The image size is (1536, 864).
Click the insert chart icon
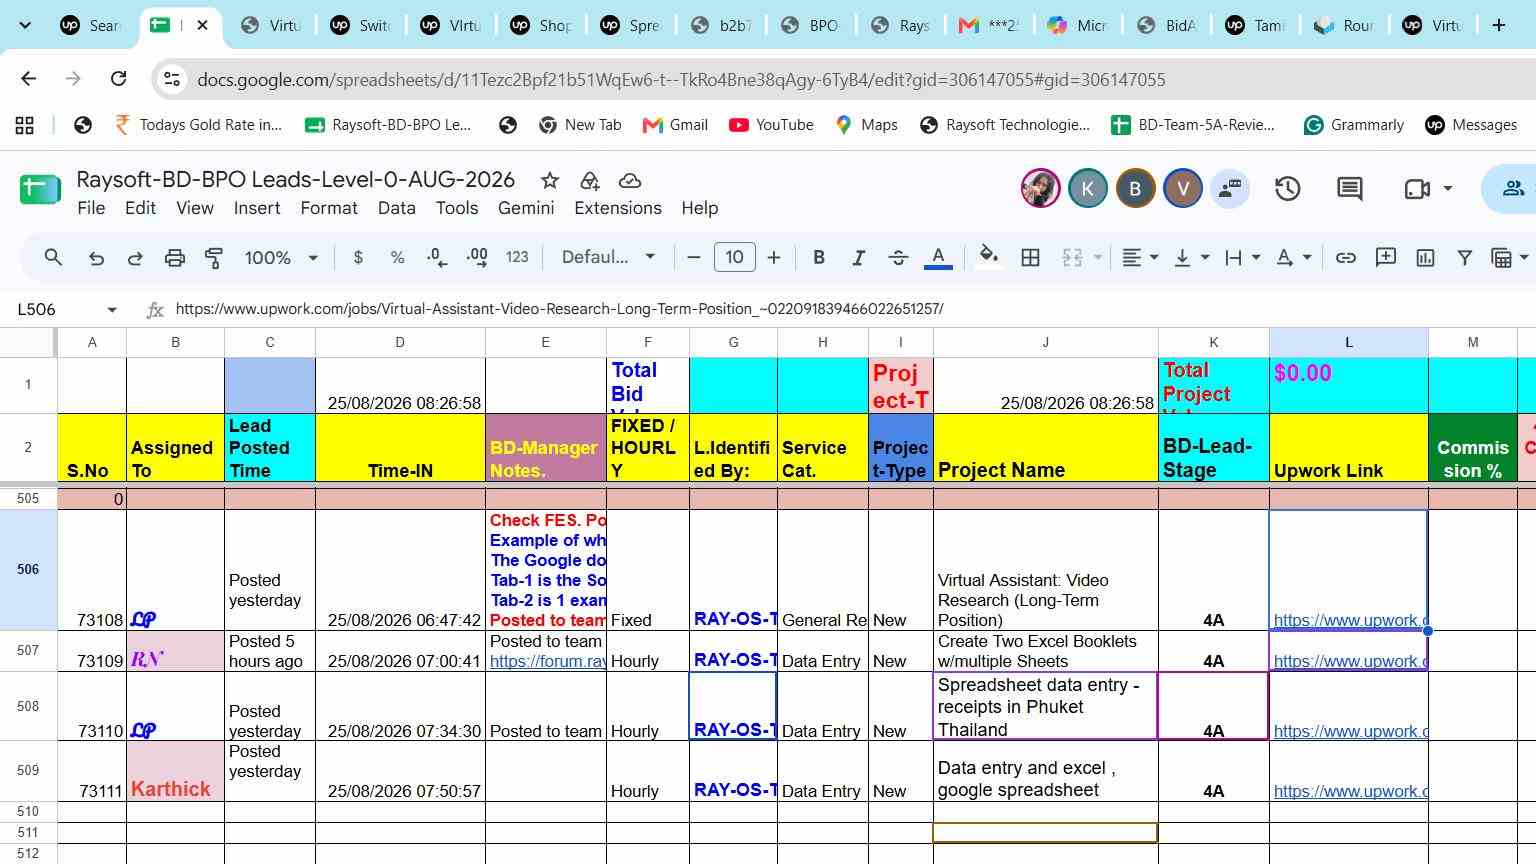tap(1425, 258)
